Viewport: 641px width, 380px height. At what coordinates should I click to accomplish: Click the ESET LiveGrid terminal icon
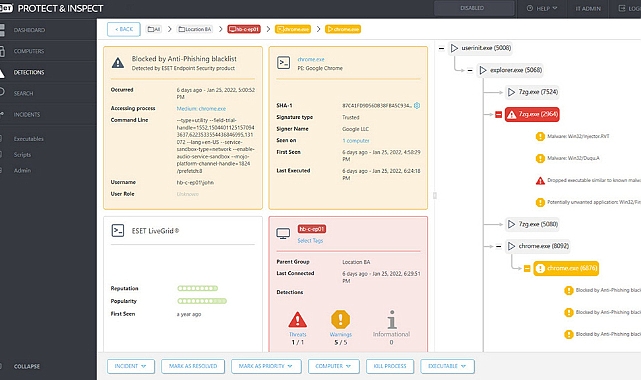pos(118,230)
